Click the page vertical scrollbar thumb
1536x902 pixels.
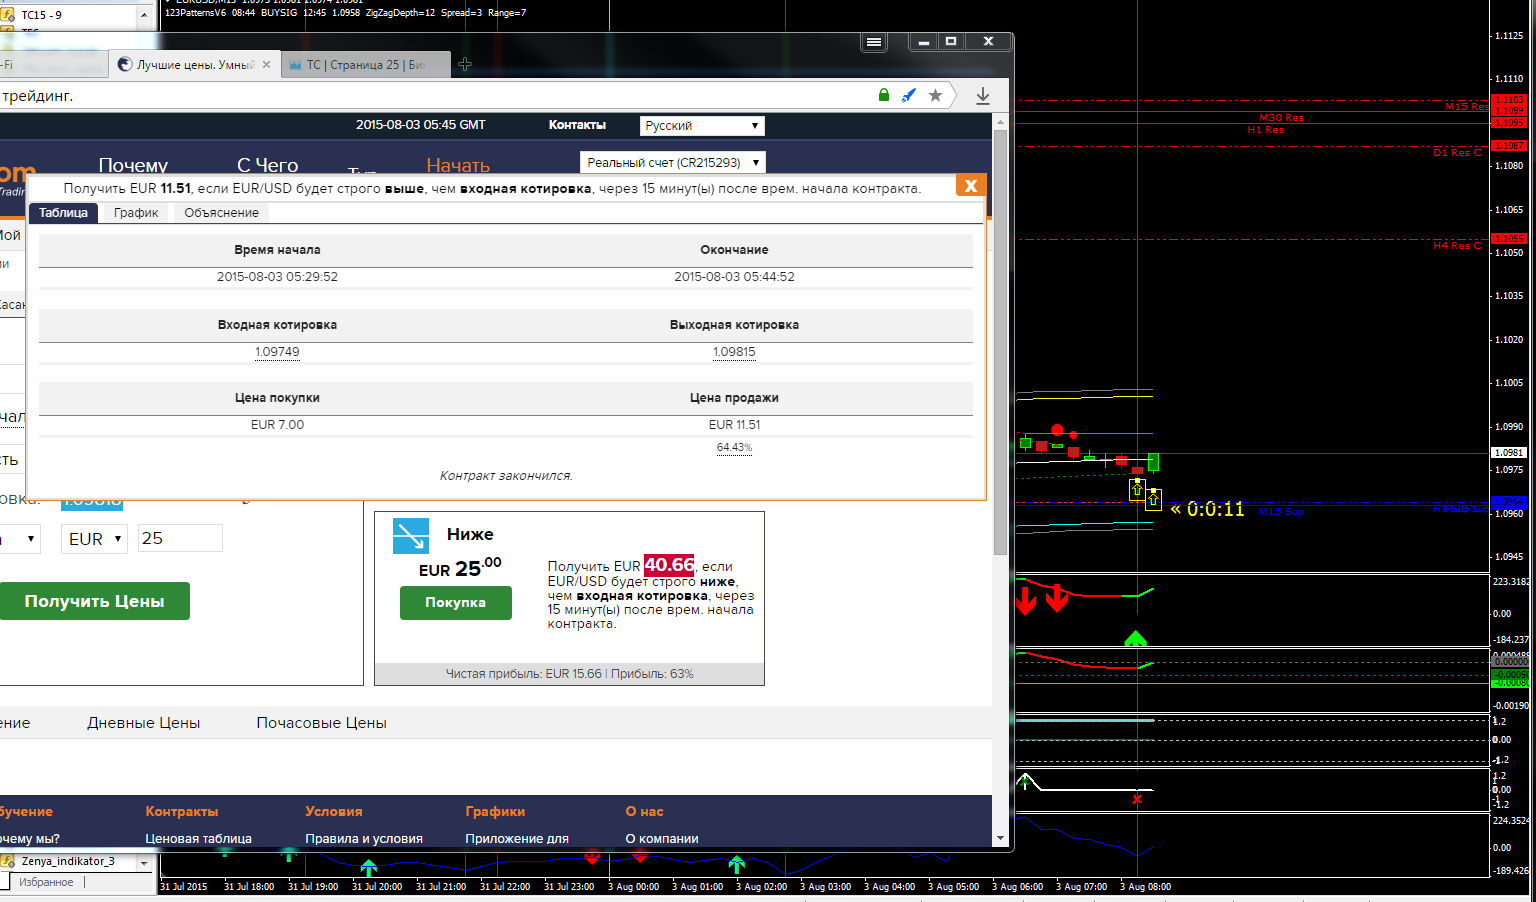[x=1000, y=343]
